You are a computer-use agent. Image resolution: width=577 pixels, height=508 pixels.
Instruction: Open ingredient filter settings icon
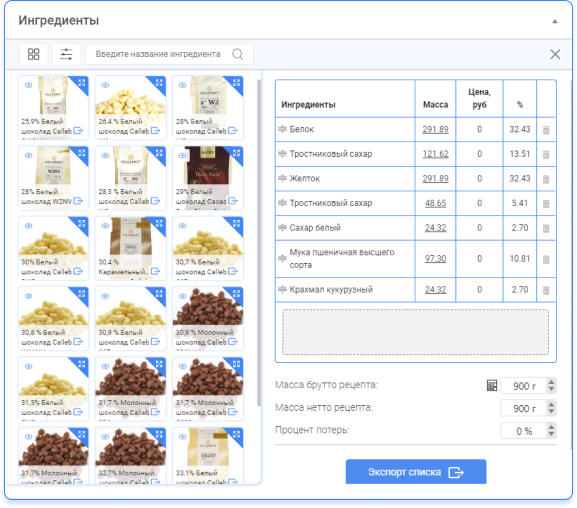pos(66,54)
